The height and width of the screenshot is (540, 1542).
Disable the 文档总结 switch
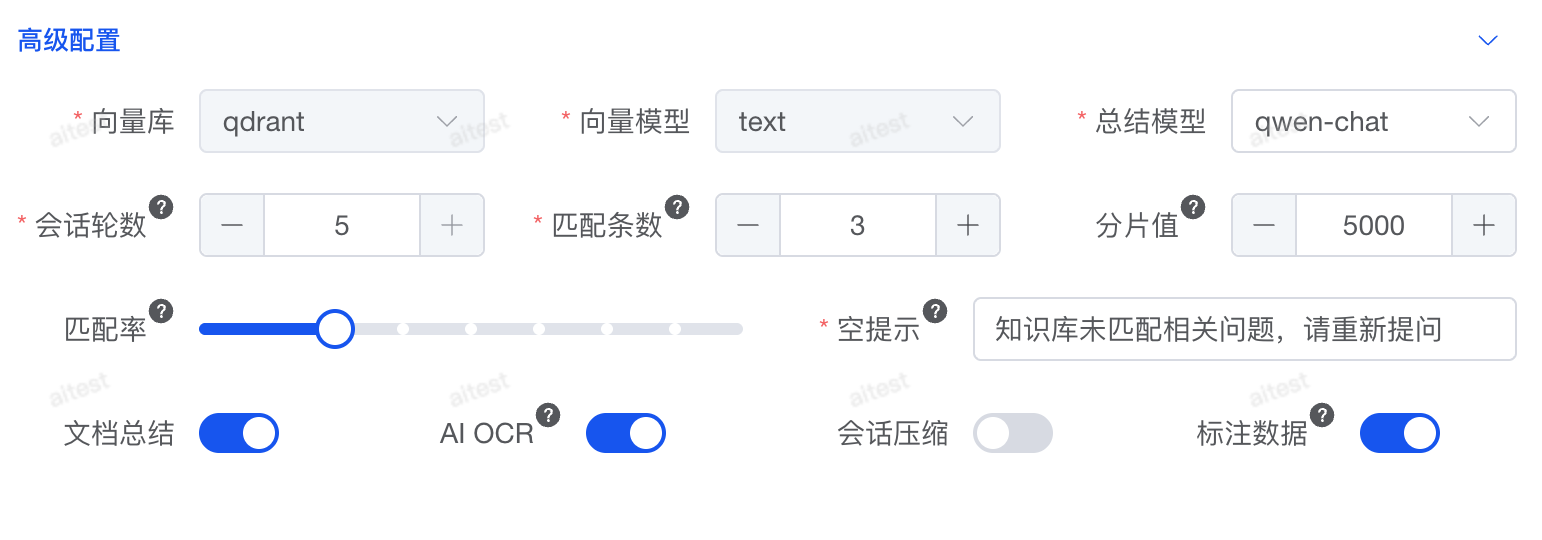239,433
